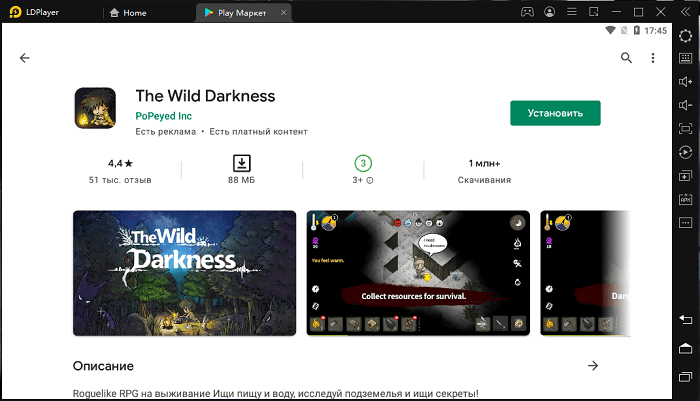Image resolution: width=700 pixels, height=401 pixels.
Task: Open the LDPlayer gamepad icon
Action: (x=527, y=12)
